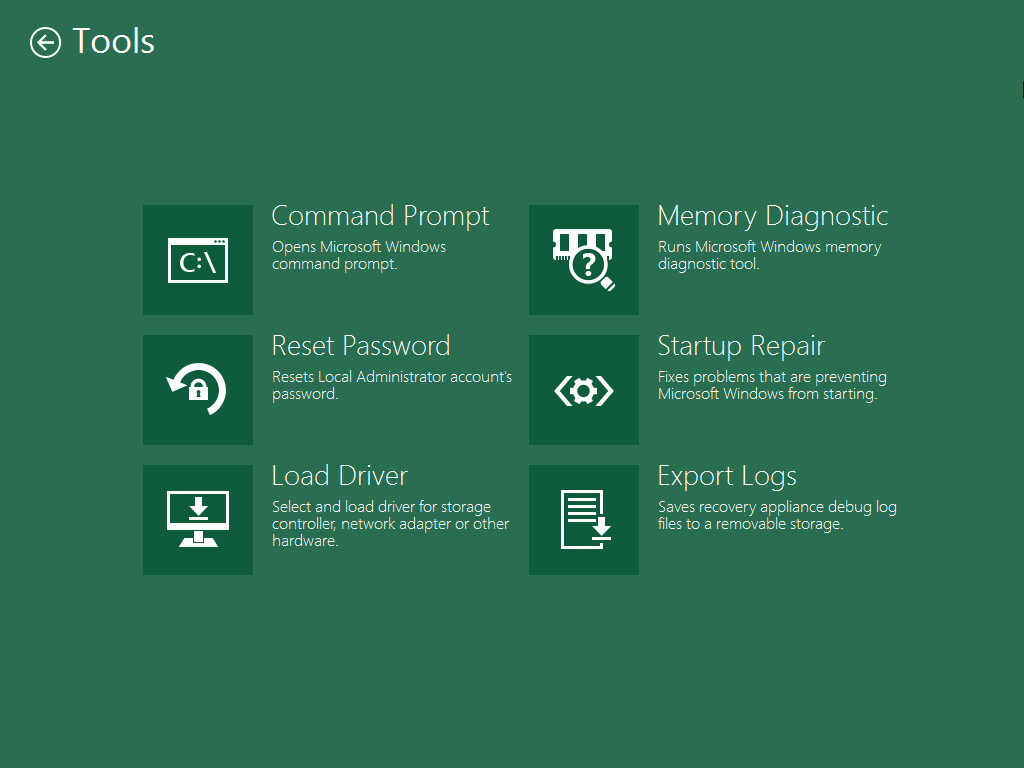
Task: Select the Reset Password lock icon
Action: pyautogui.click(x=197, y=389)
